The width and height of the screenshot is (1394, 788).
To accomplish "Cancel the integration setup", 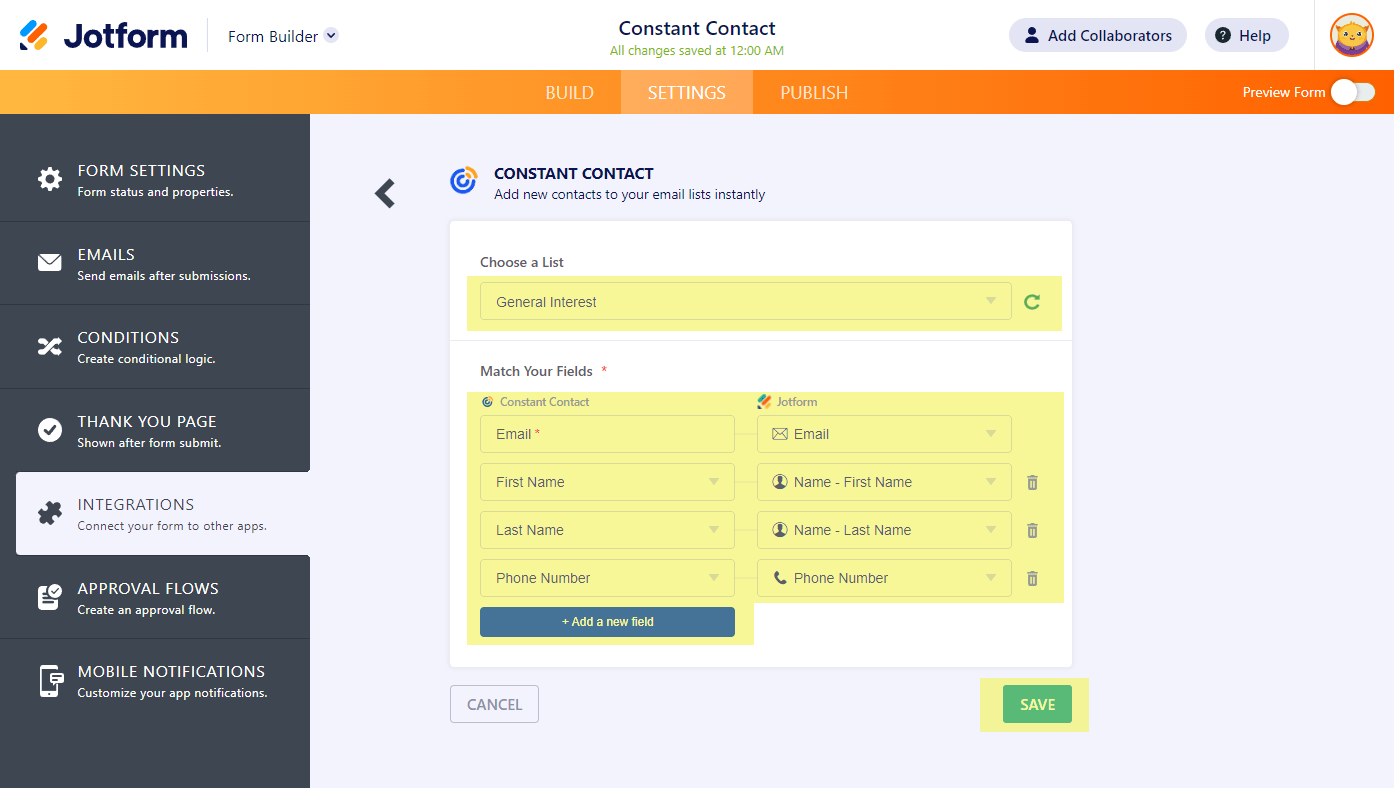I will (494, 704).
